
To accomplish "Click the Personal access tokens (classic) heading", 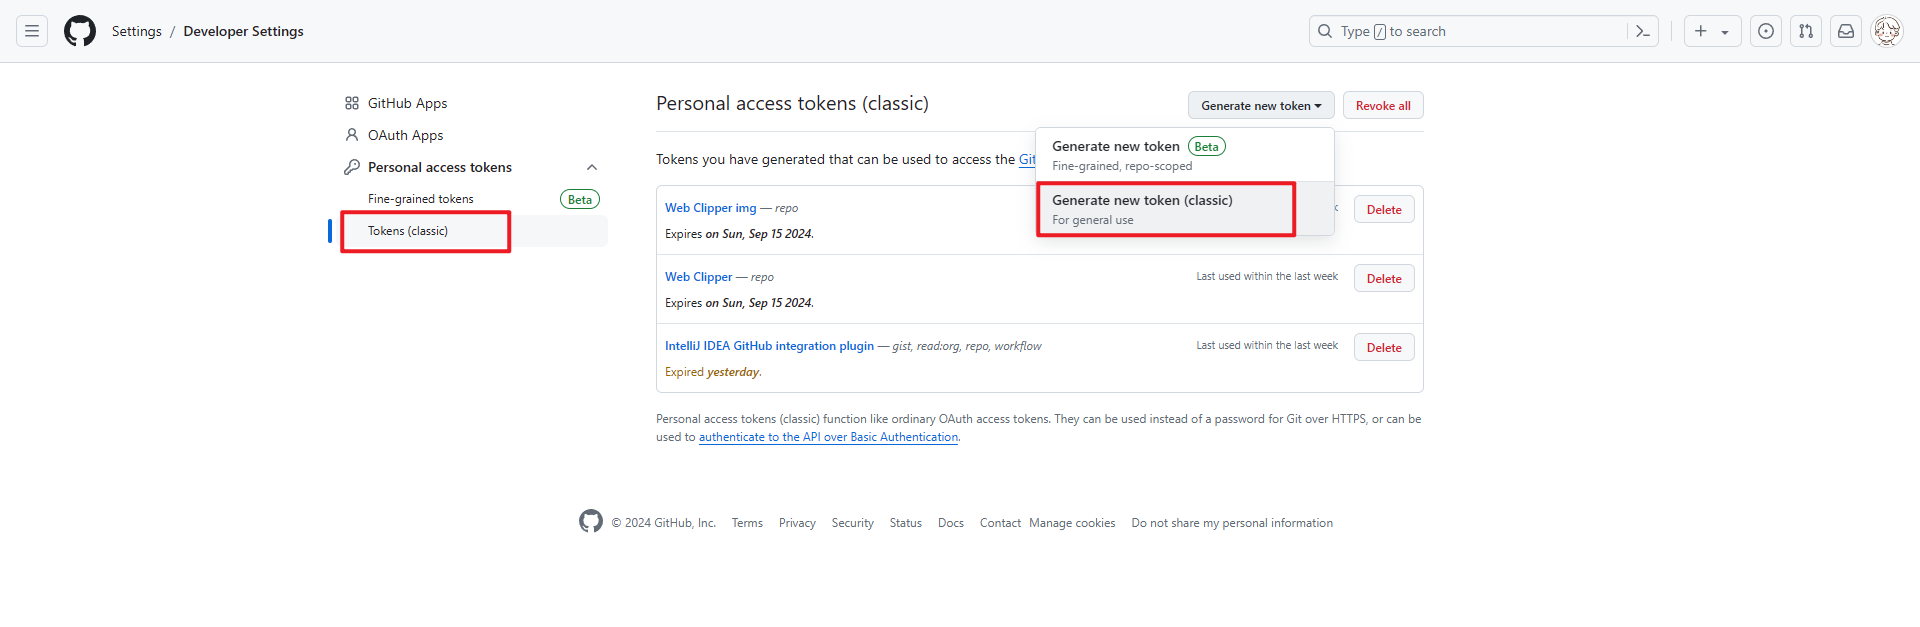I will (792, 103).
